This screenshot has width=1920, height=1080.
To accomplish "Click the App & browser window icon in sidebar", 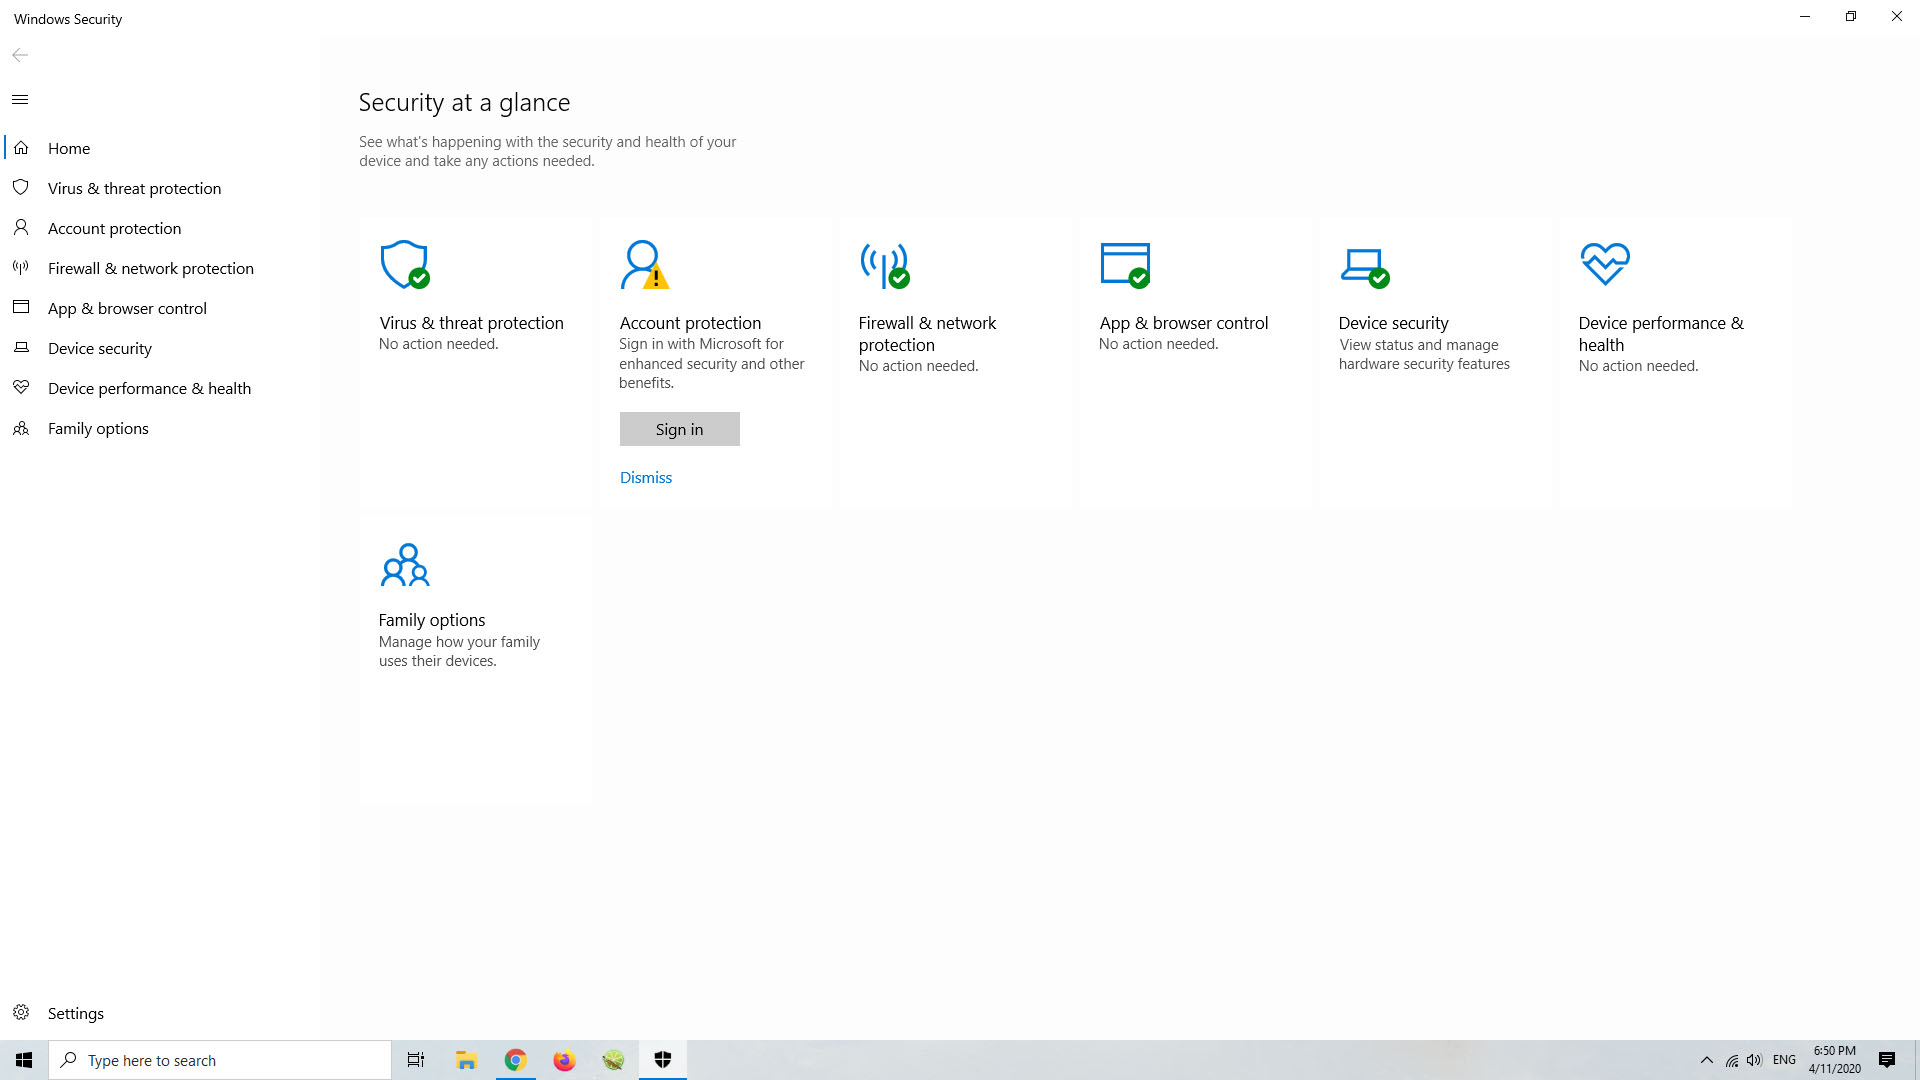I will [x=21, y=308].
